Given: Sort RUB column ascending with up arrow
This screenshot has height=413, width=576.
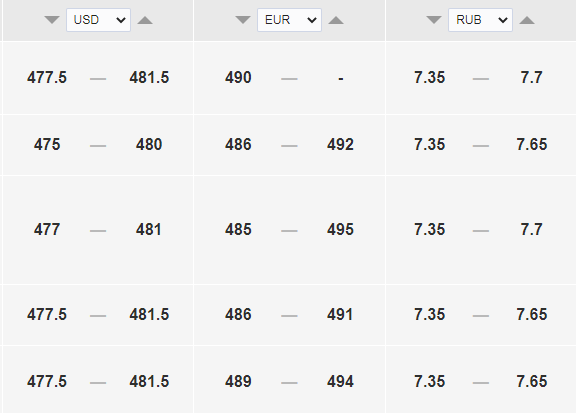Looking at the screenshot, I should [527, 20].
